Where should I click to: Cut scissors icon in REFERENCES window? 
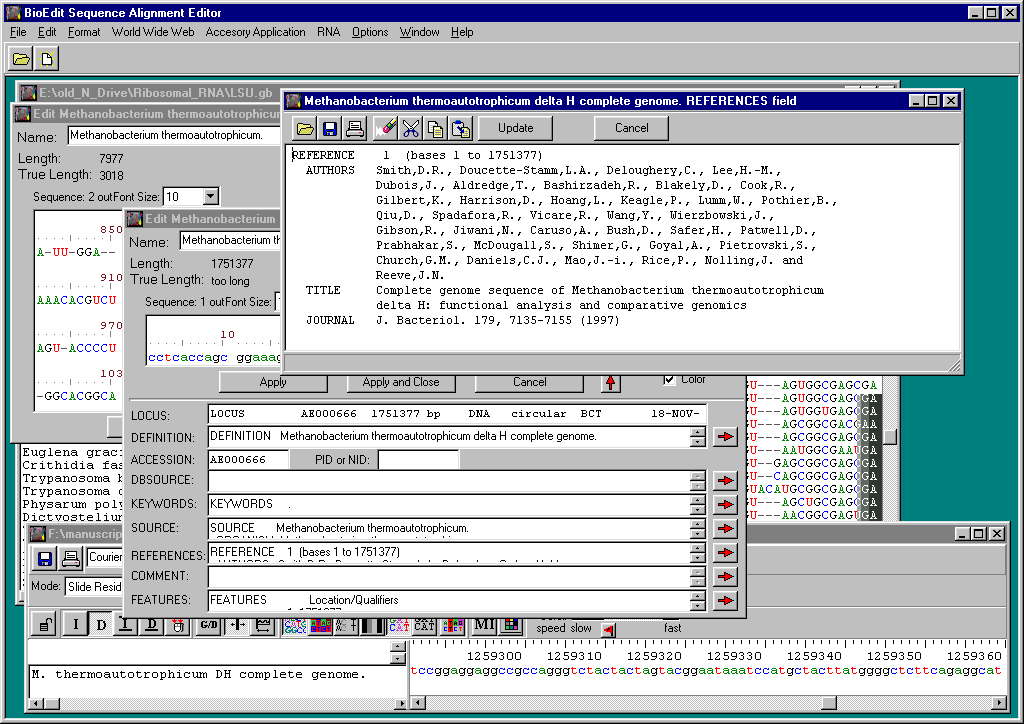(x=410, y=129)
